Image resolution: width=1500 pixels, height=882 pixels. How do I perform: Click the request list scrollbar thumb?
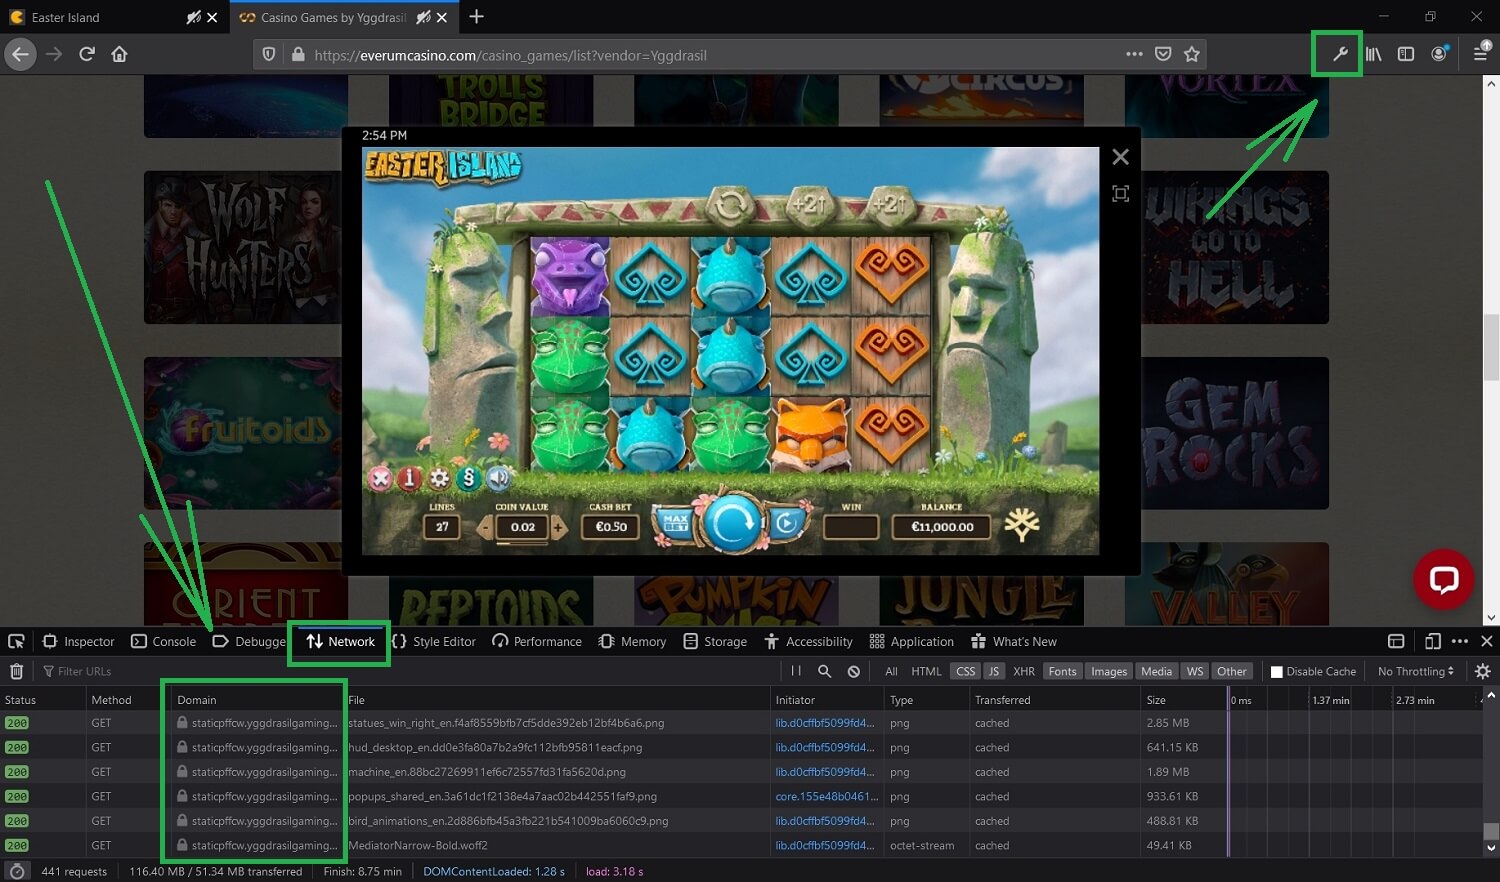[1491, 831]
